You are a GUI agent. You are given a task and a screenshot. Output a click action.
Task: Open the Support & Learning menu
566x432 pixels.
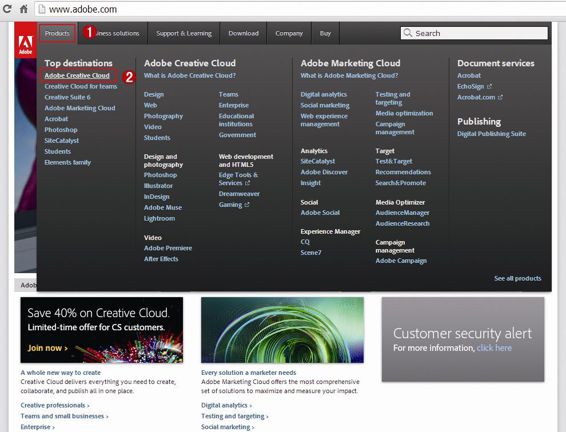(x=184, y=33)
